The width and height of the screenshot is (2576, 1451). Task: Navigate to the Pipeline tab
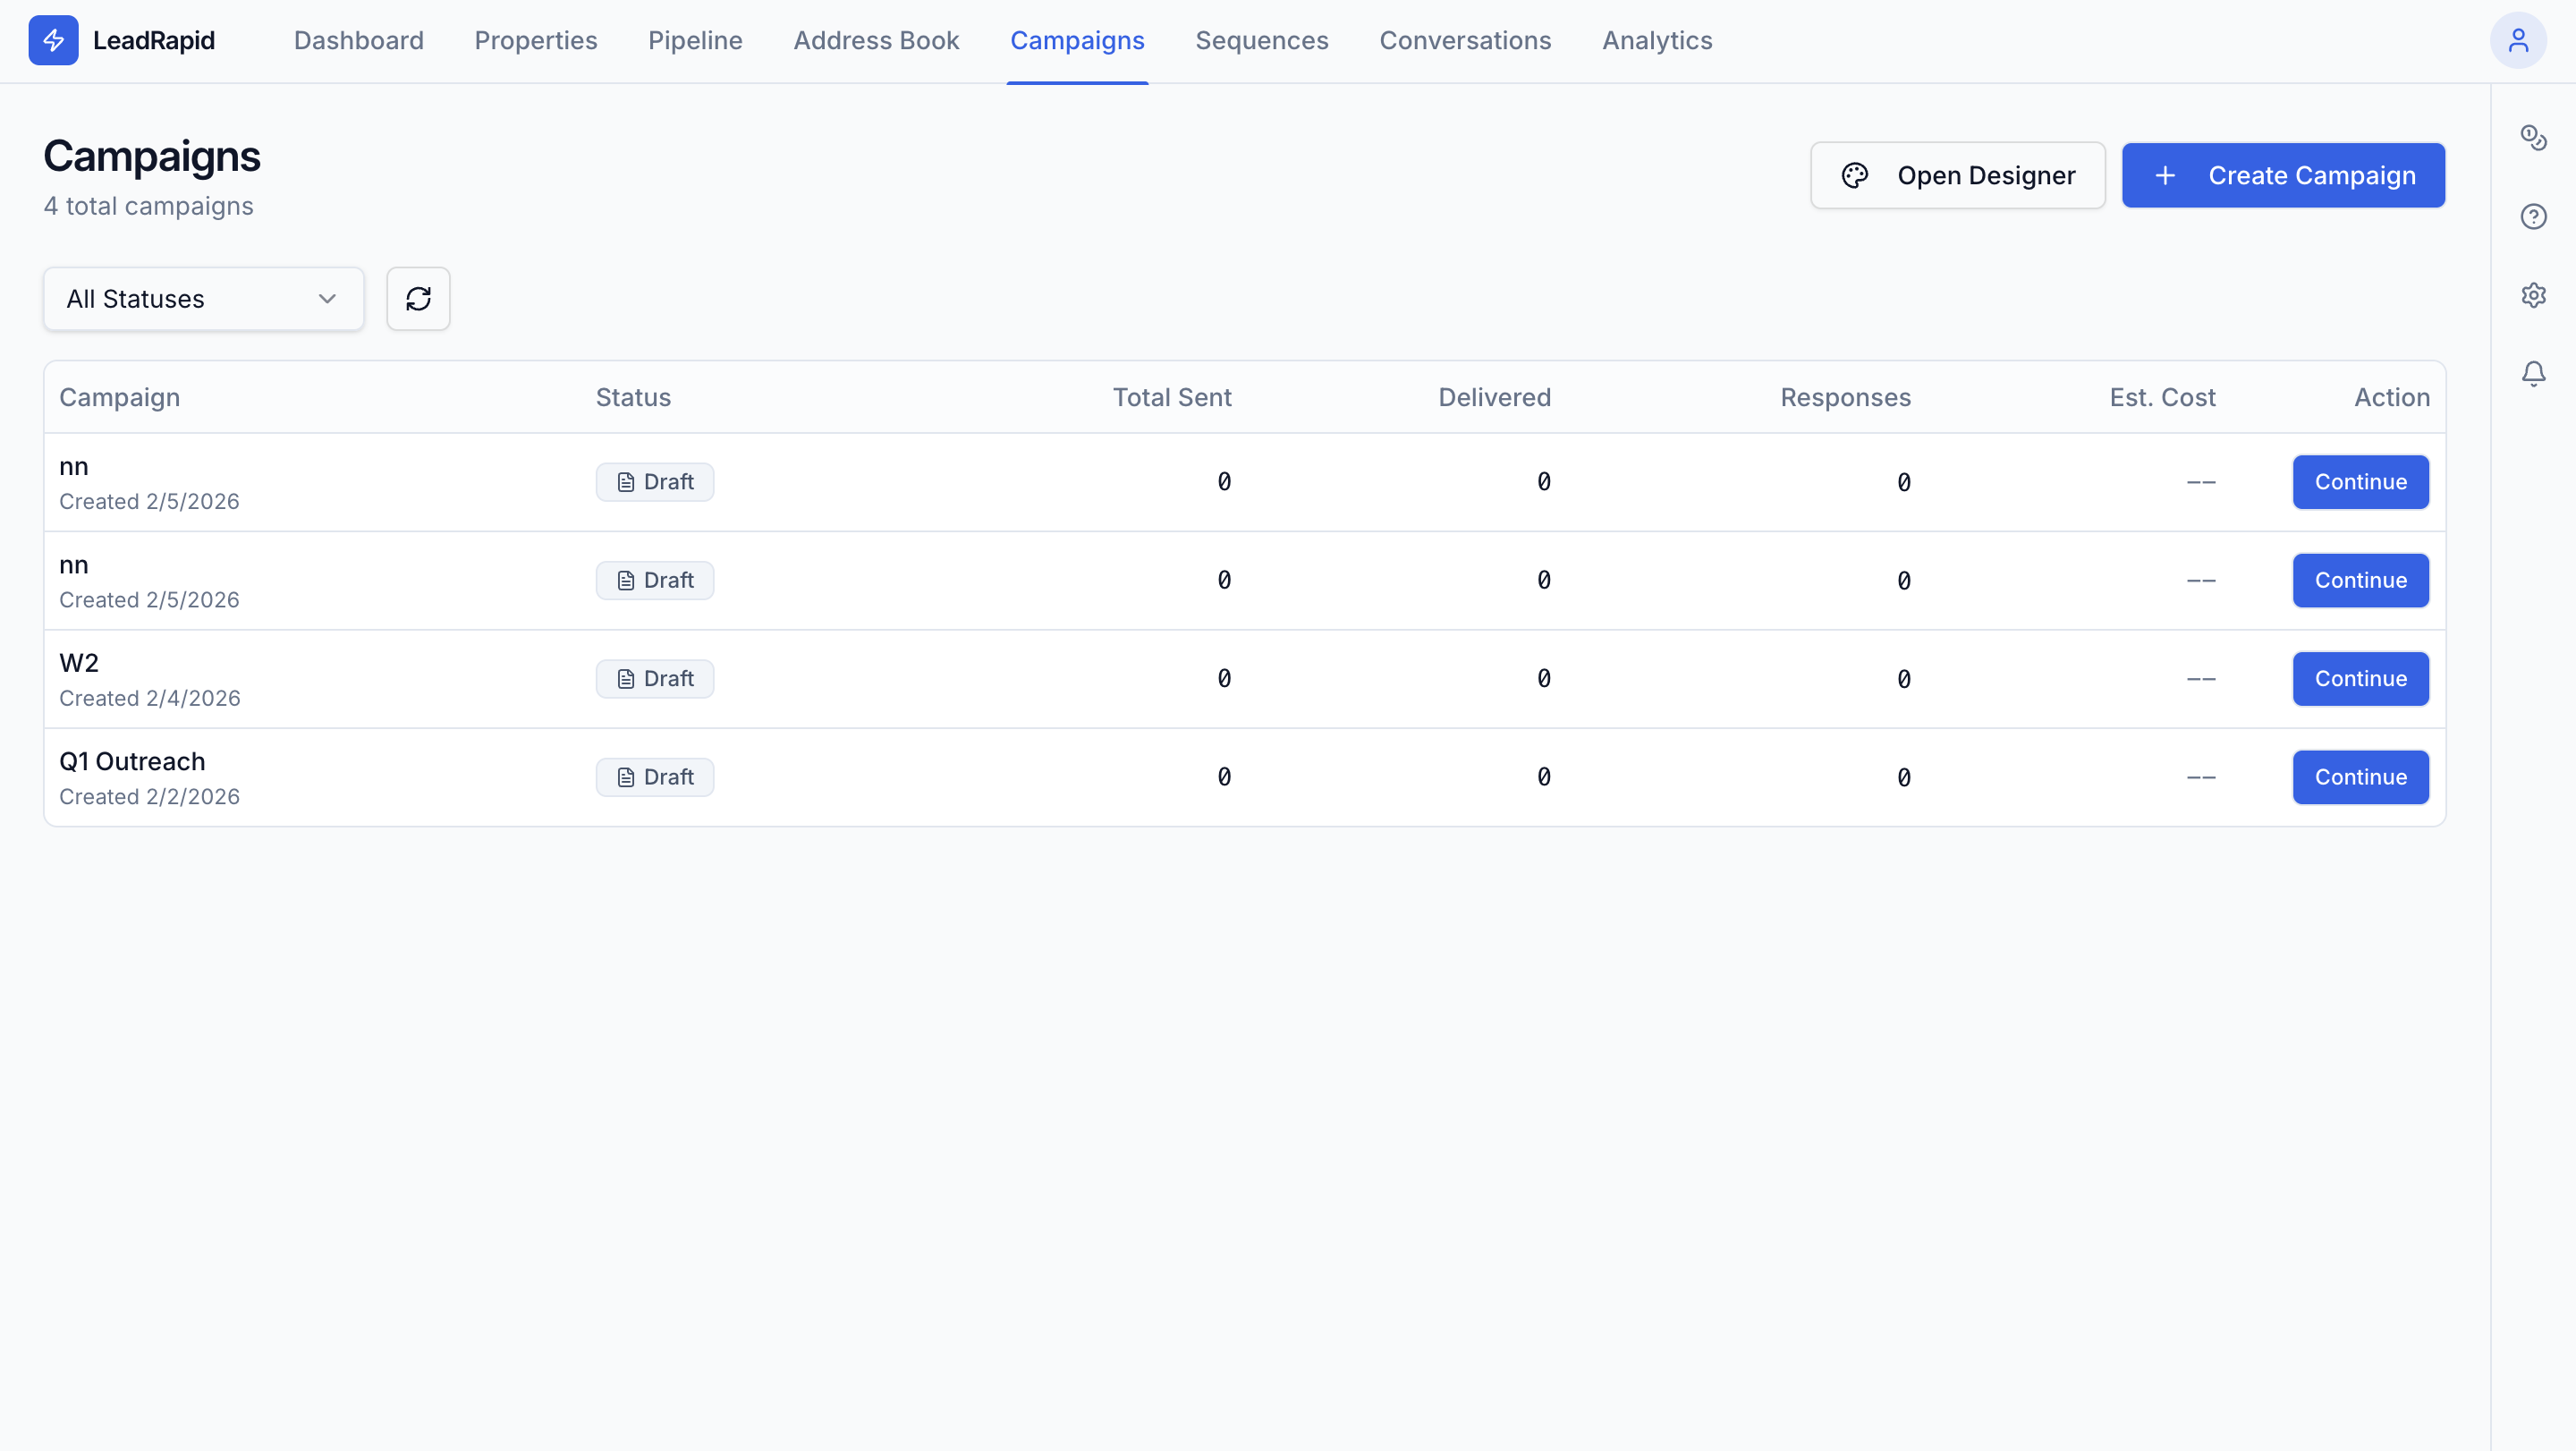click(x=694, y=40)
